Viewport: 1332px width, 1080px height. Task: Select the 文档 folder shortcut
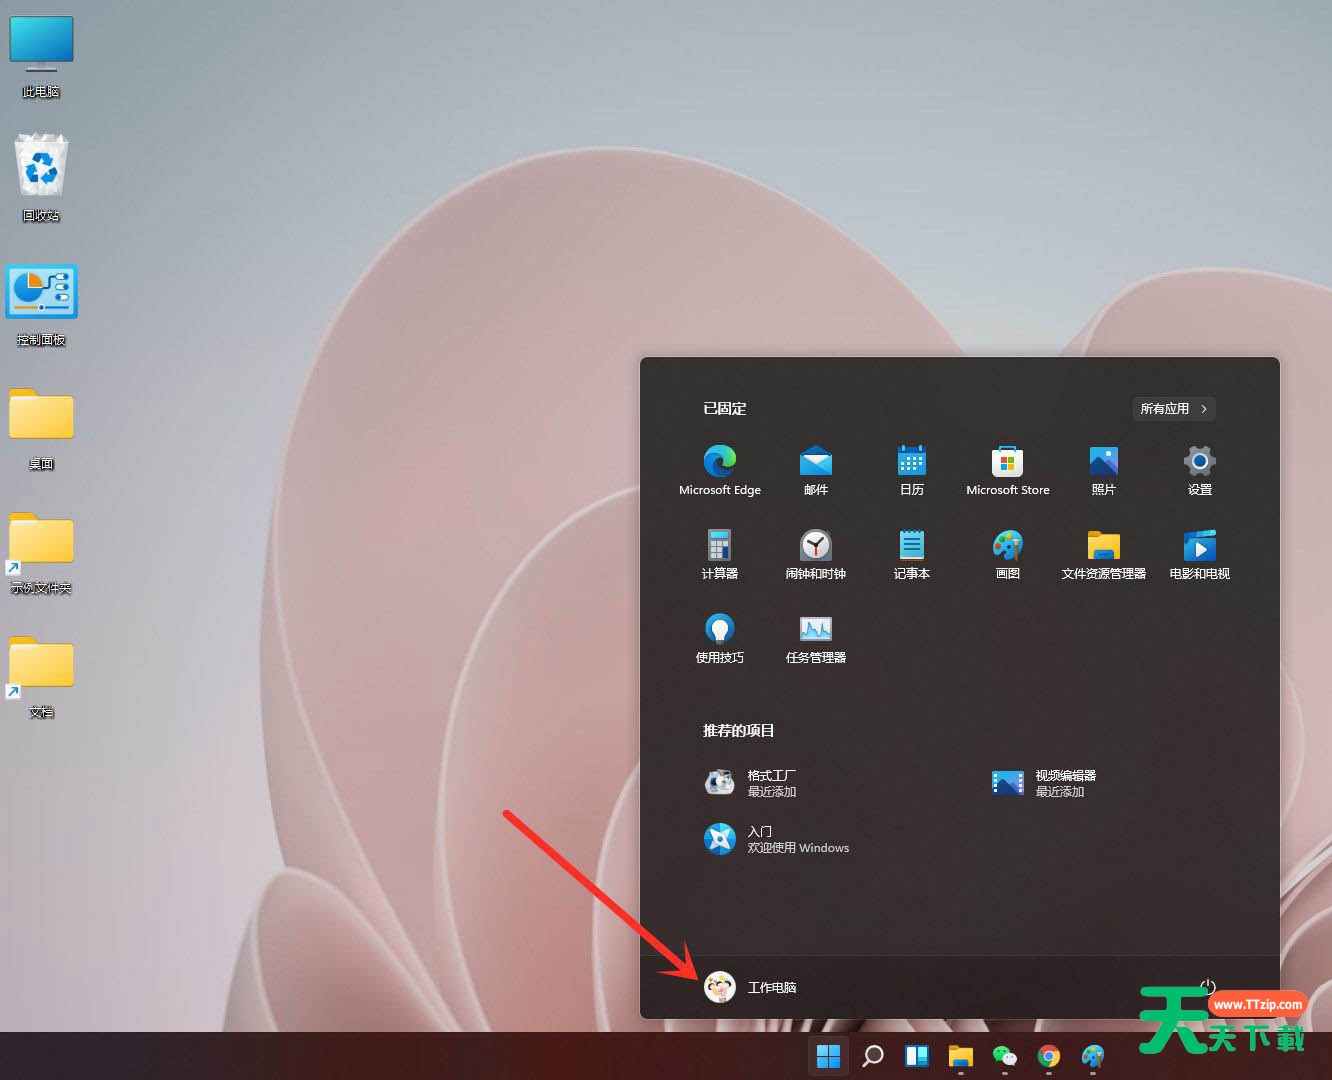[41, 677]
